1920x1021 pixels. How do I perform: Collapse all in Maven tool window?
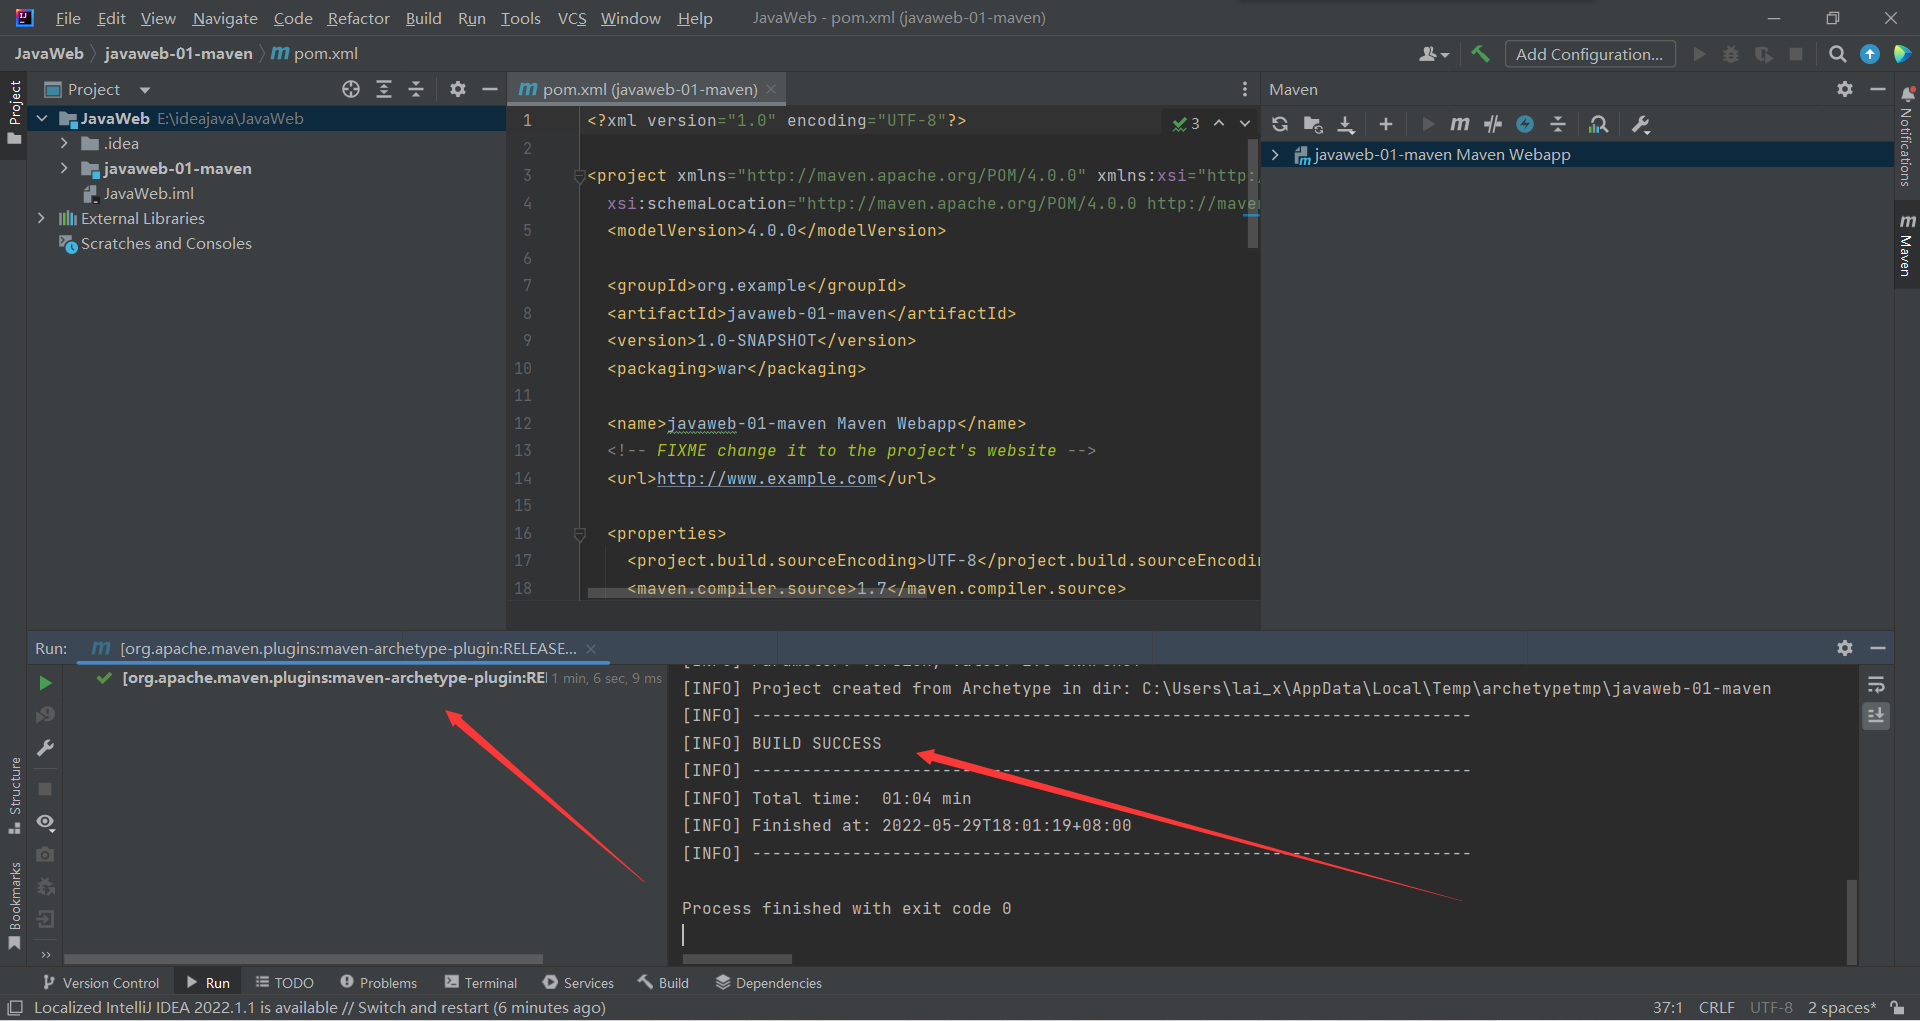pos(1558,124)
